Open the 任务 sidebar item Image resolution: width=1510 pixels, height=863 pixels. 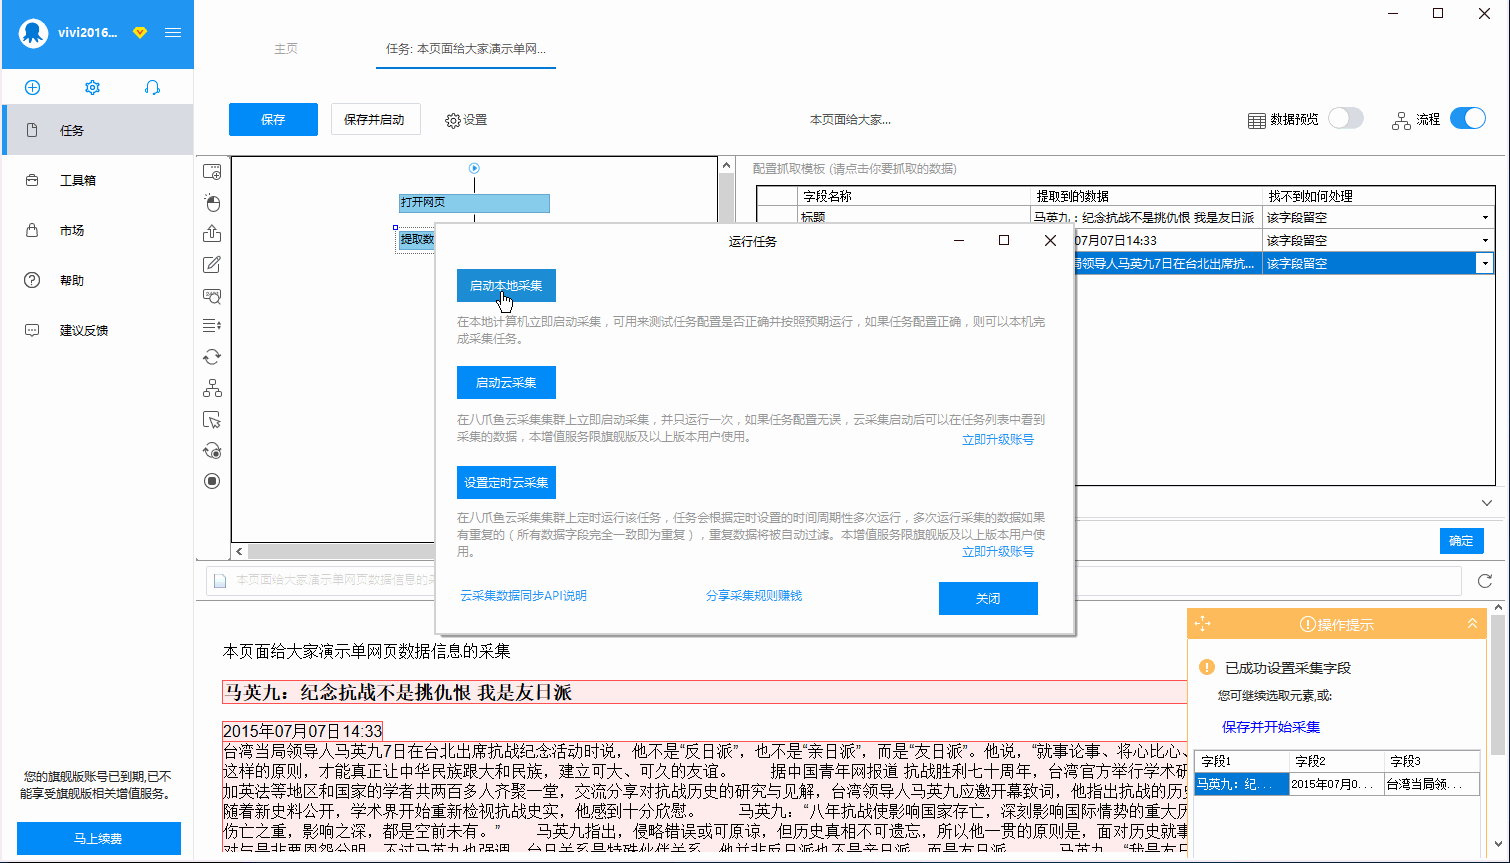click(97, 130)
